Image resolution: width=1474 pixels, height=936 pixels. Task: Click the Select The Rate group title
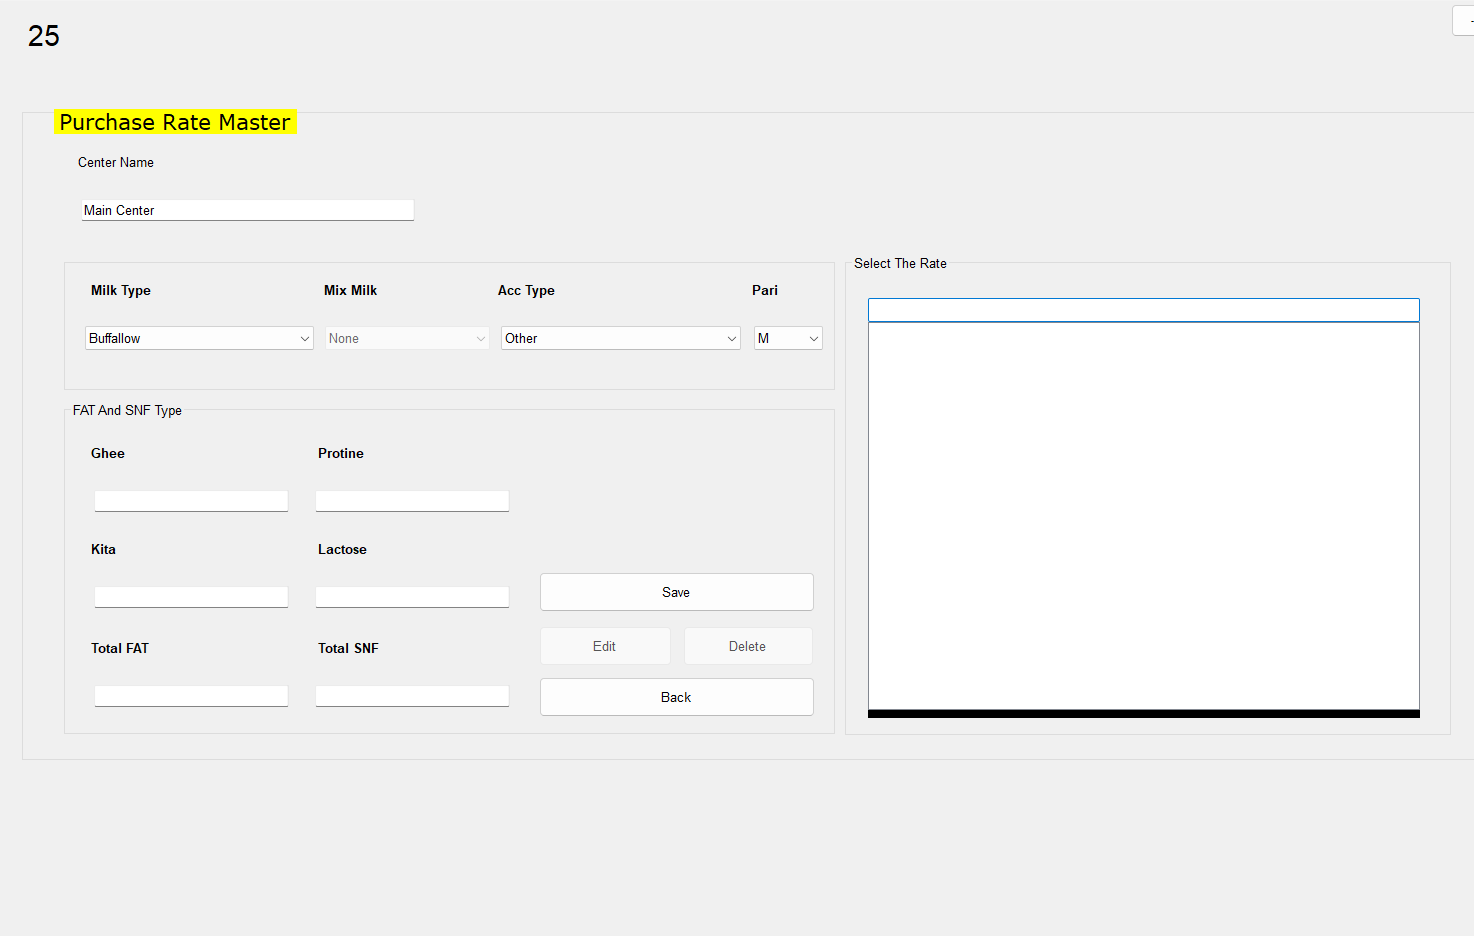point(900,263)
